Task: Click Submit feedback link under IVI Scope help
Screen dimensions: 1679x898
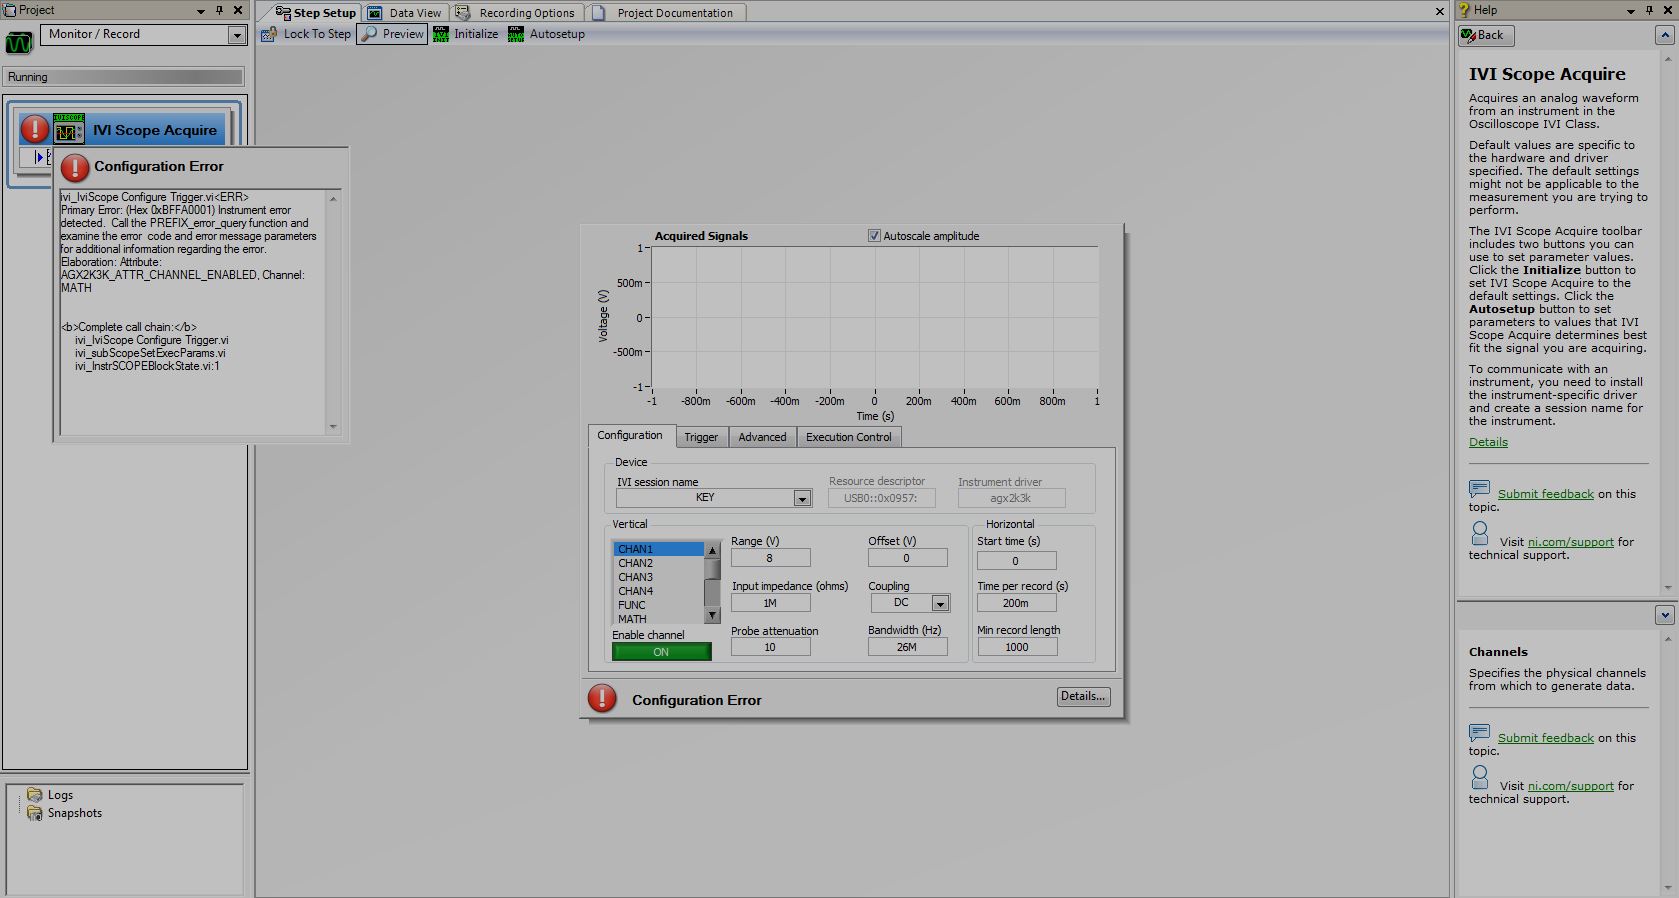Action: [x=1545, y=494]
